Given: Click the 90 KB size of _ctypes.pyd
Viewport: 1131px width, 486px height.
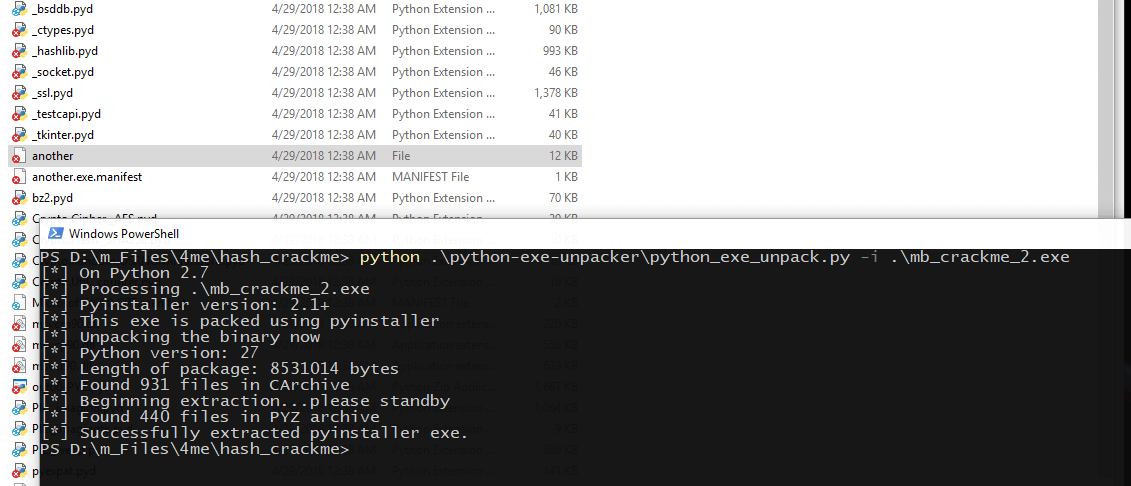Looking at the screenshot, I should tap(563, 30).
